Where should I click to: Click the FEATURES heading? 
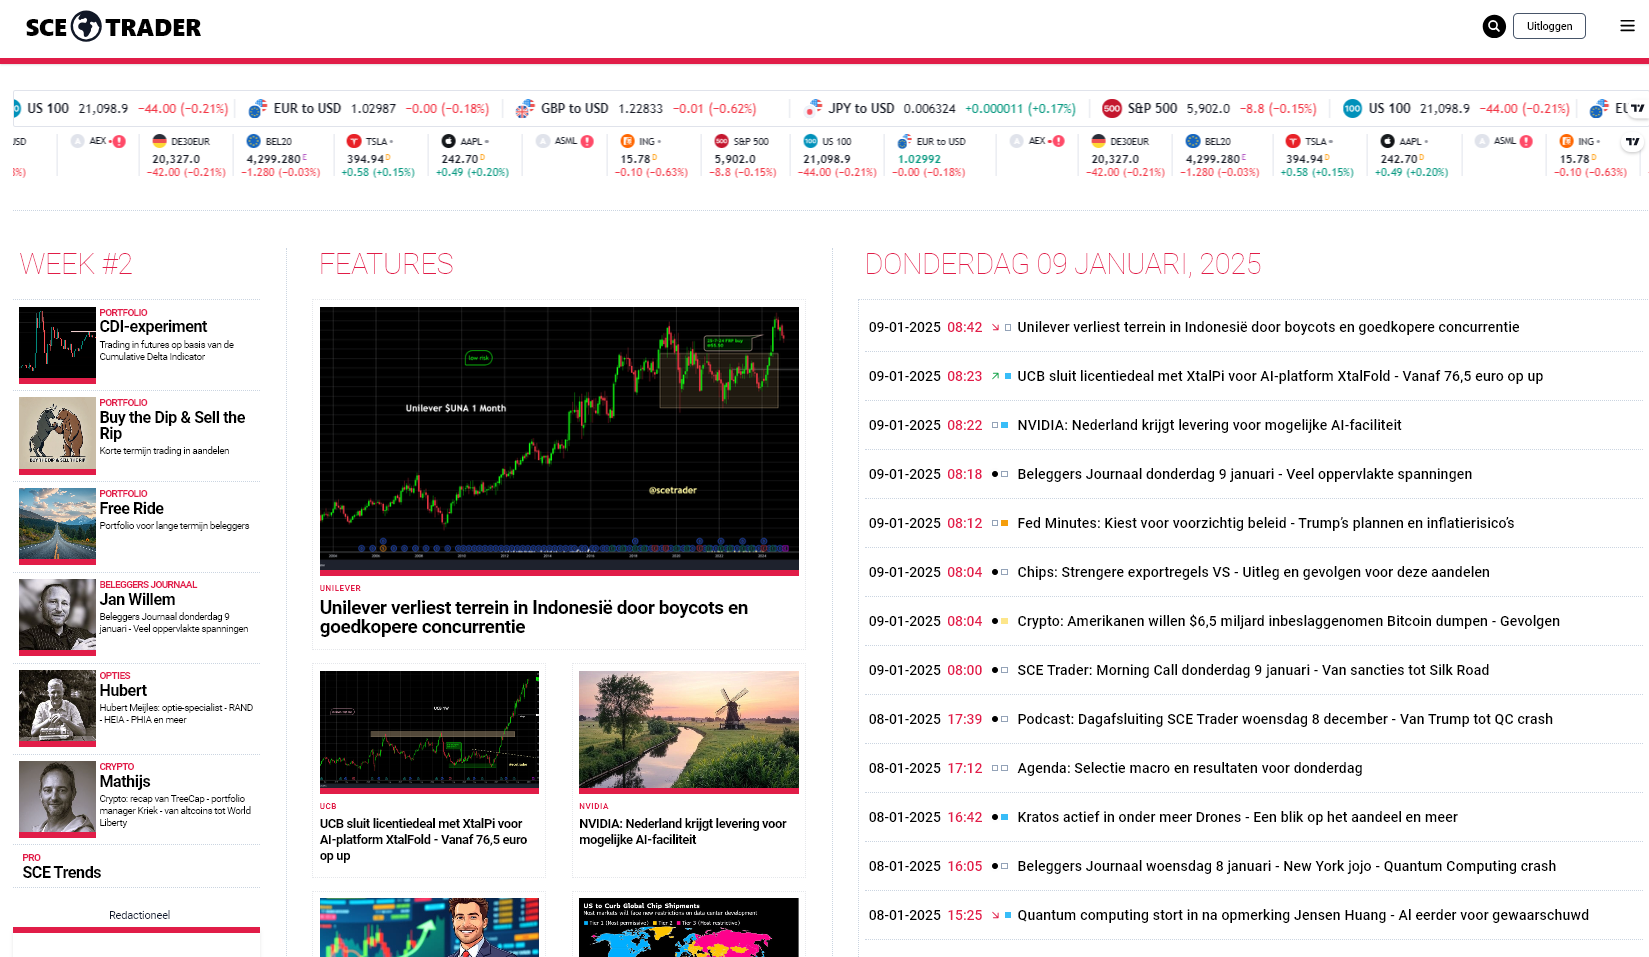(386, 264)
